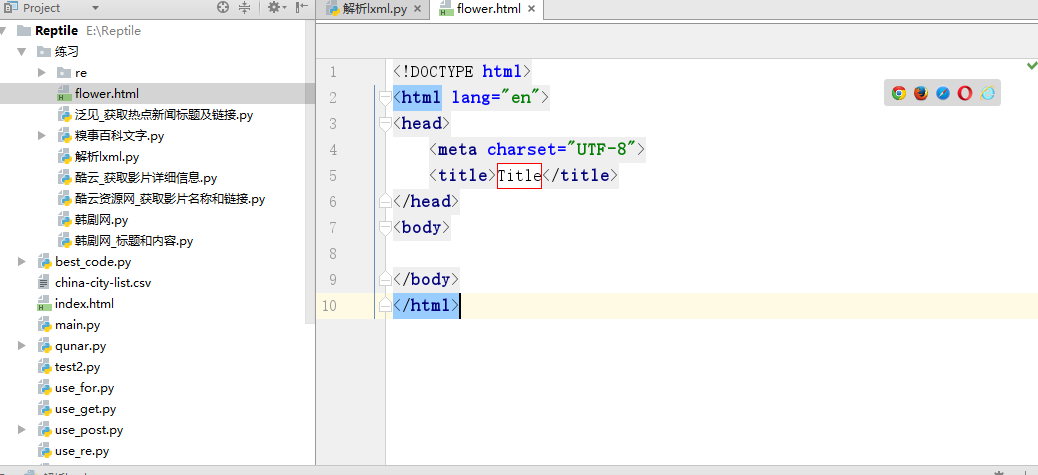Open the Project panel gear settings

273,8
